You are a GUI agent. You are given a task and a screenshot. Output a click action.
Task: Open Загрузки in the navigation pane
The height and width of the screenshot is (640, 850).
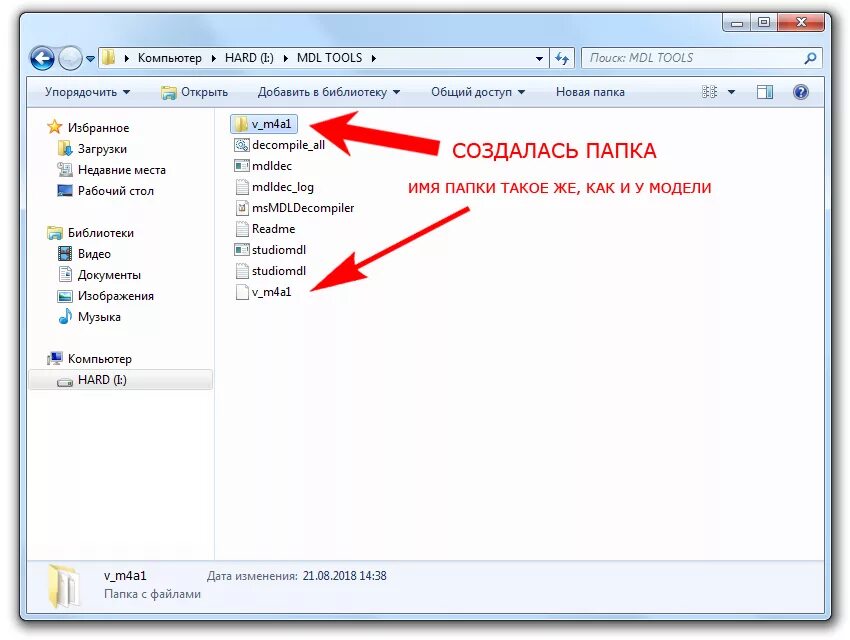coord(102,149)
